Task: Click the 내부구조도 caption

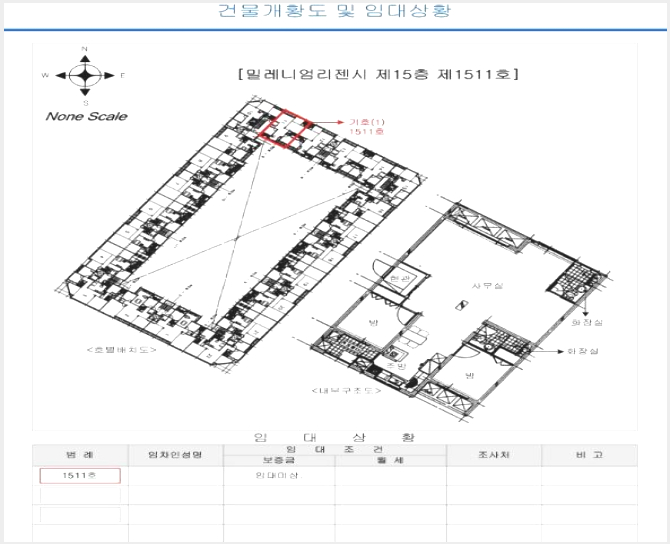Action: pos(346,390)
